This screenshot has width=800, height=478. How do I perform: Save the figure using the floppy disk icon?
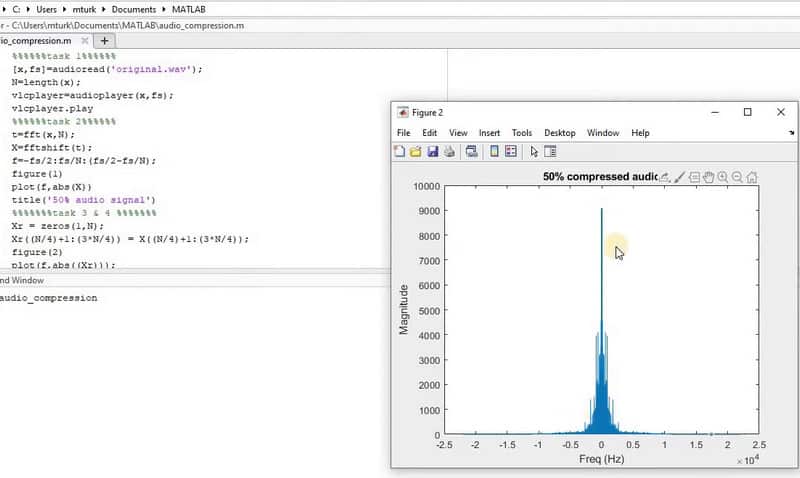[433, 152]
